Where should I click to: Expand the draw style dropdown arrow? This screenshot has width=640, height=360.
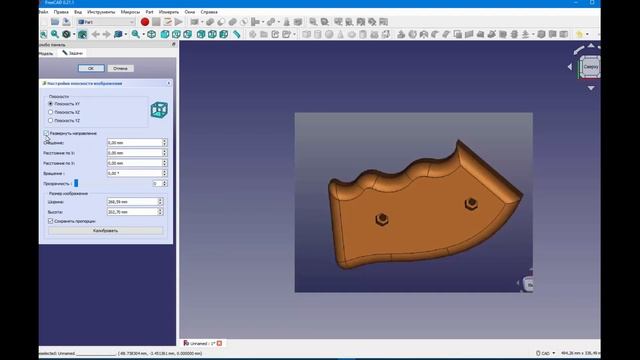pos(73,34)
